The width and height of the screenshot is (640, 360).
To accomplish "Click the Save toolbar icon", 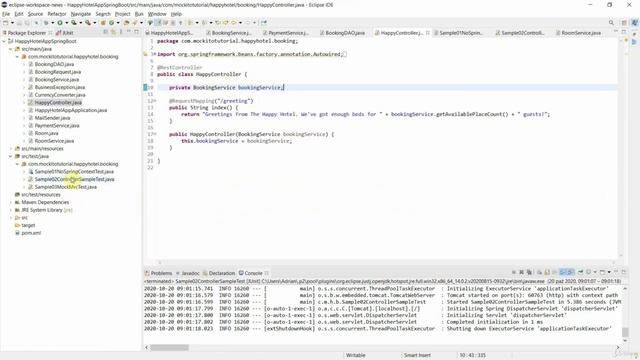I will pyautogui.click(x=19, y=23).
